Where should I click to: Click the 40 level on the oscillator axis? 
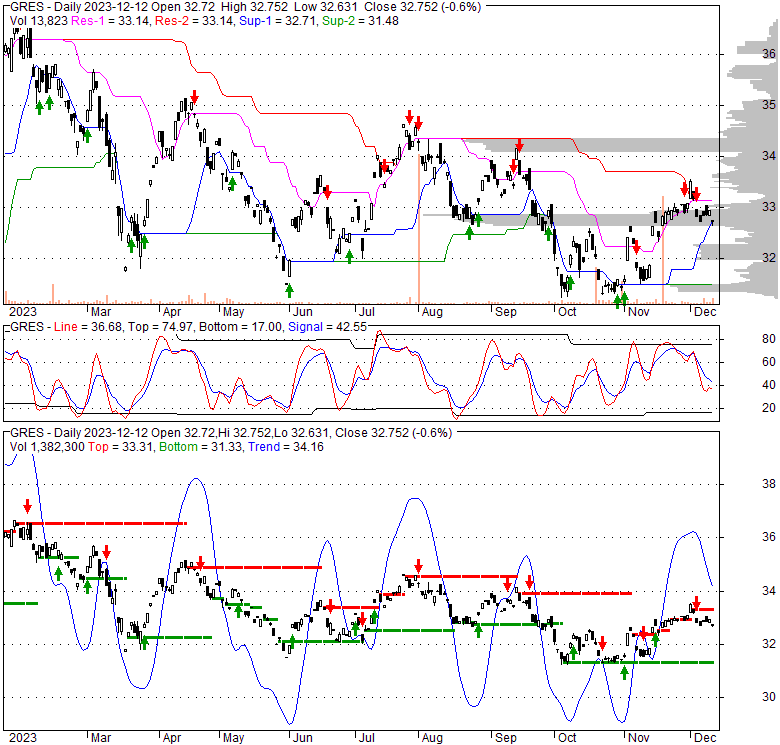pos(769,385)
